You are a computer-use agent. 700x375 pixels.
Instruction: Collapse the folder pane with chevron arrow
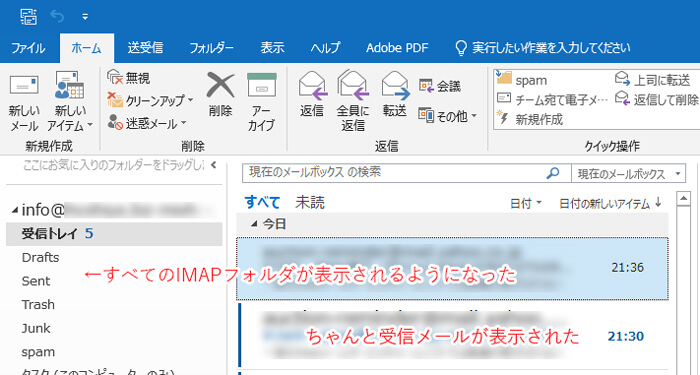[213, 165]
